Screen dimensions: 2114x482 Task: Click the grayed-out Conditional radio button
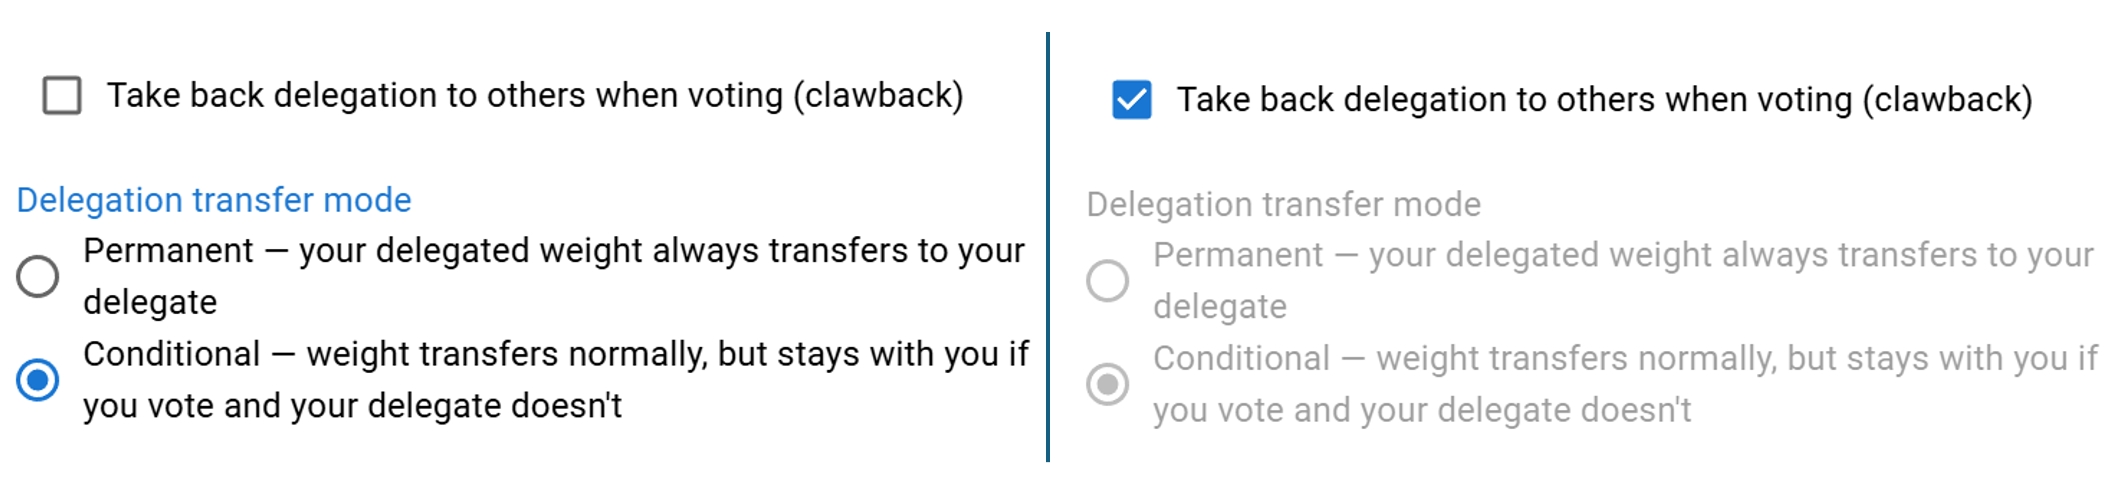[1107, 384]
